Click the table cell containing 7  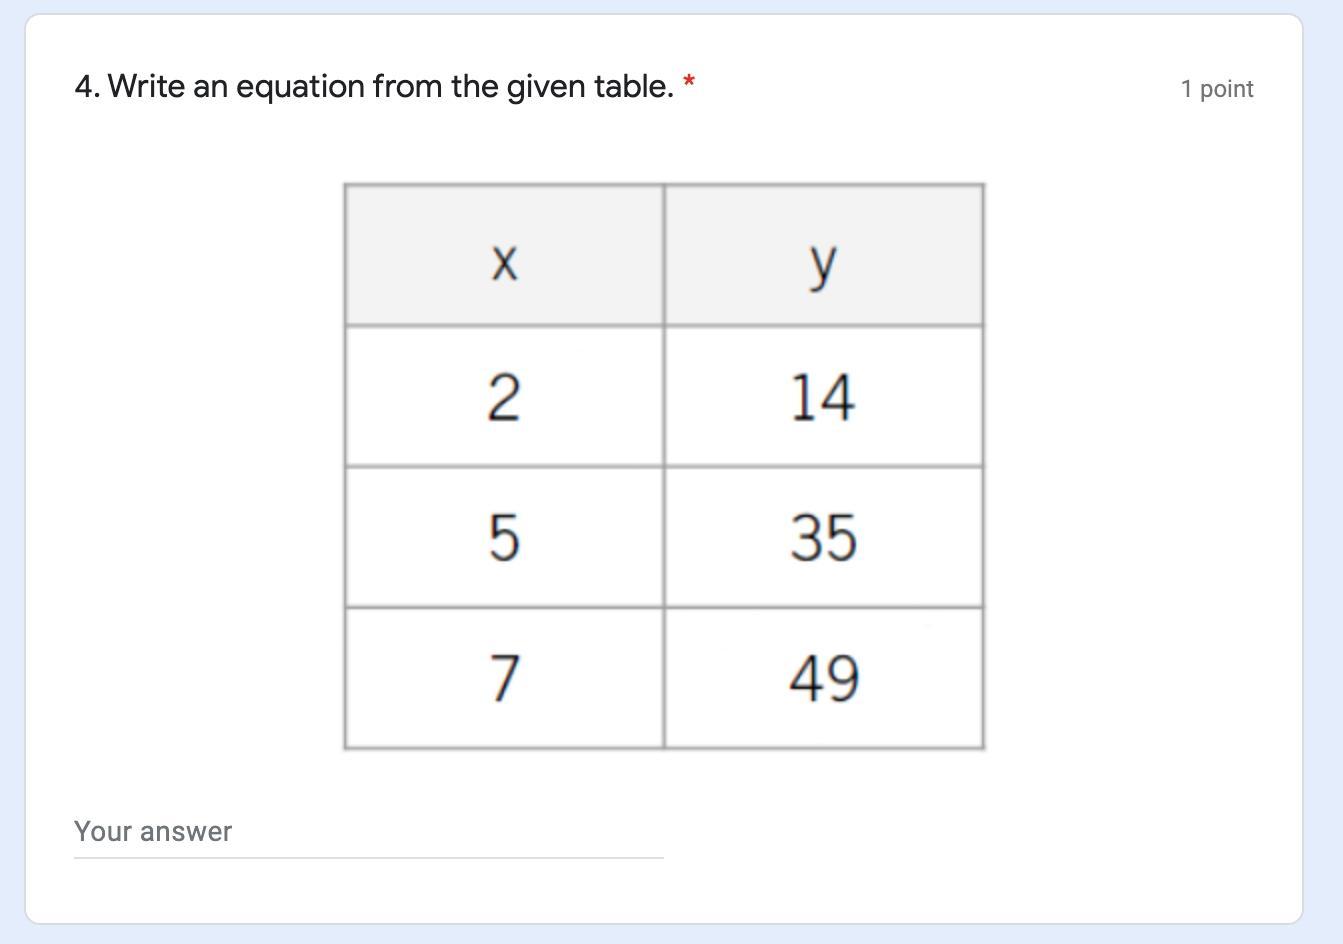tap(504, 678)
